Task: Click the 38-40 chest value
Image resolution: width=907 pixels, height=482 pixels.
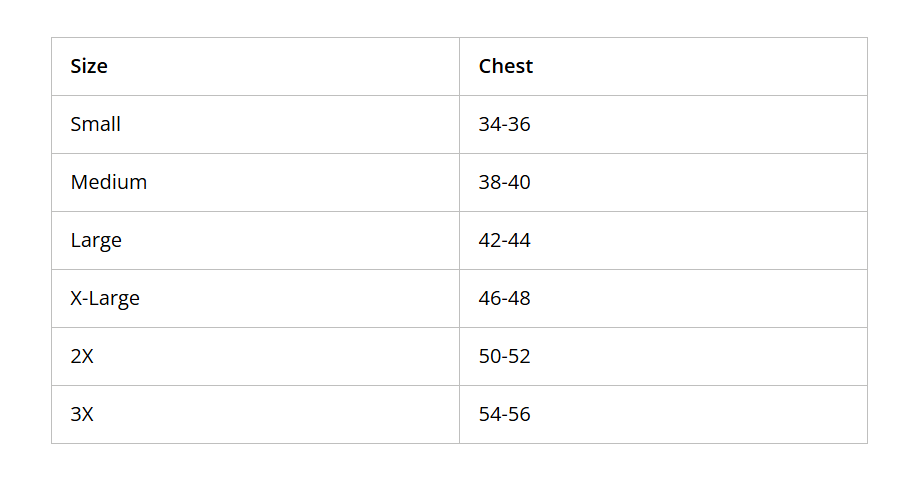Action: coord(504,182)
